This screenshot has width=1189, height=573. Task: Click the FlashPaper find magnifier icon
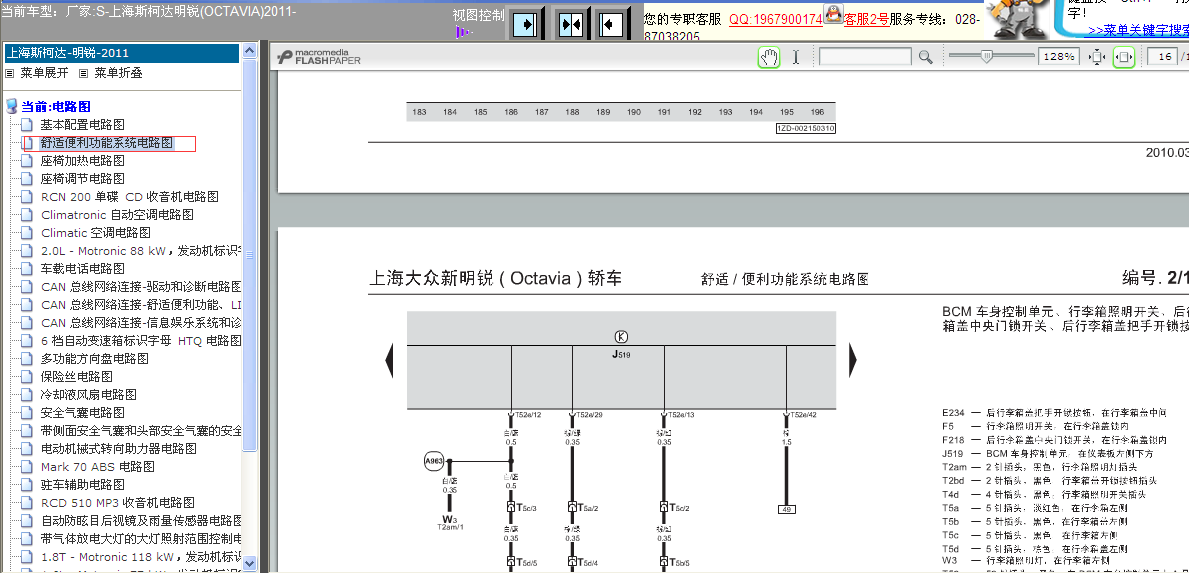click(925, 57)
